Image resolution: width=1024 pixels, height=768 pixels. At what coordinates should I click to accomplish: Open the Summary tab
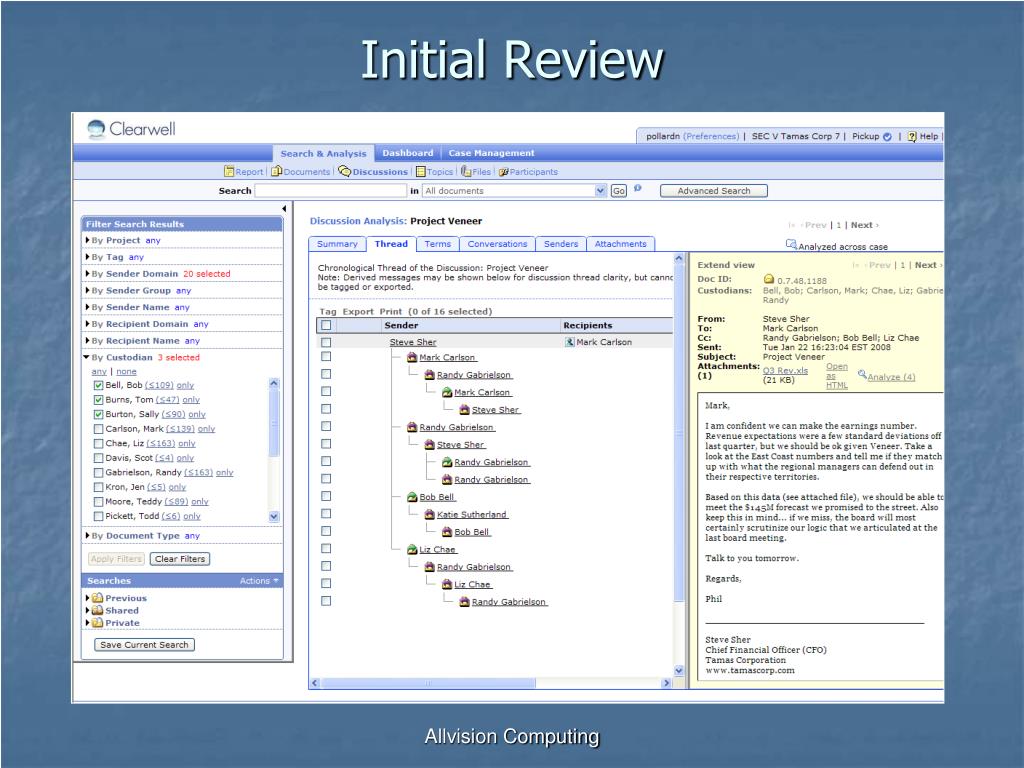pyautogui.click(x=337, y=244)
